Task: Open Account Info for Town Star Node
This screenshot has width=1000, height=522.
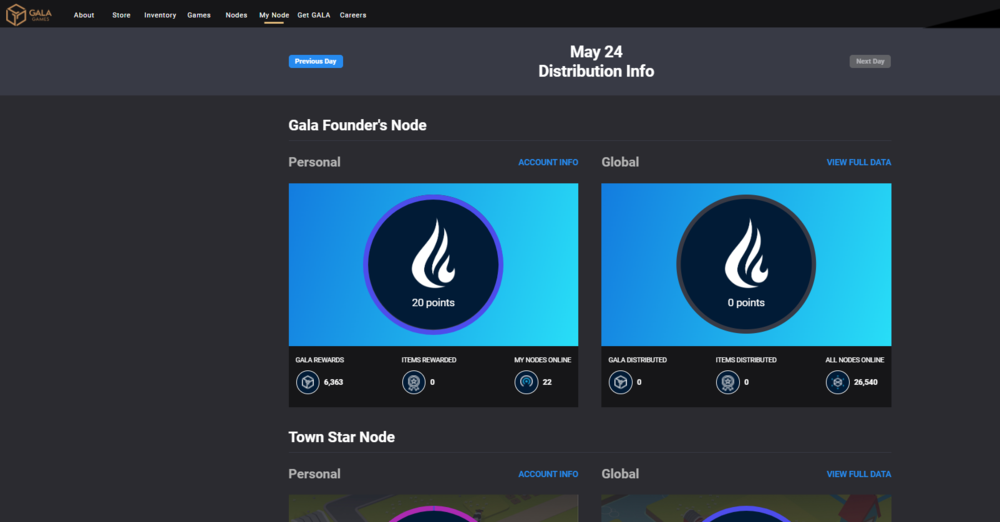Action: [548, 474]
